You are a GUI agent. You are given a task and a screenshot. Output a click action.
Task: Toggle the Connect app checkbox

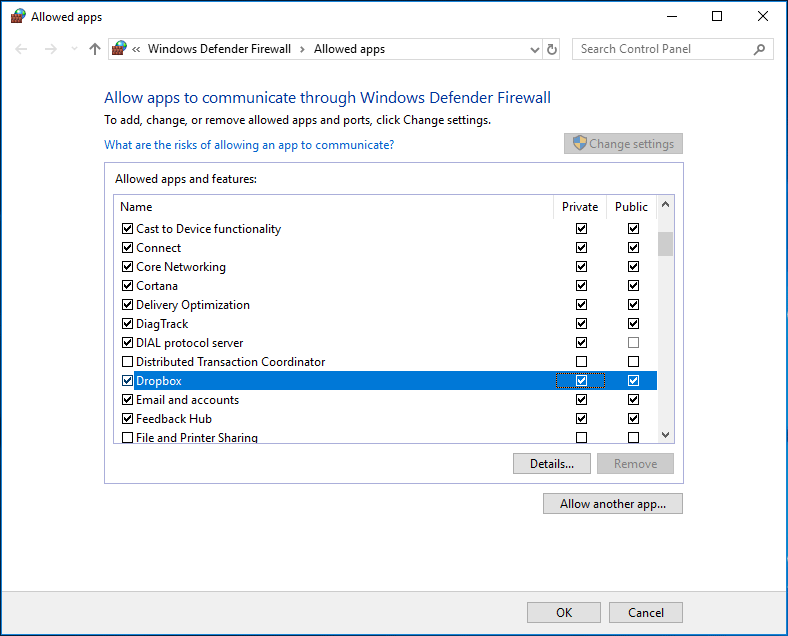pos(128,248)
